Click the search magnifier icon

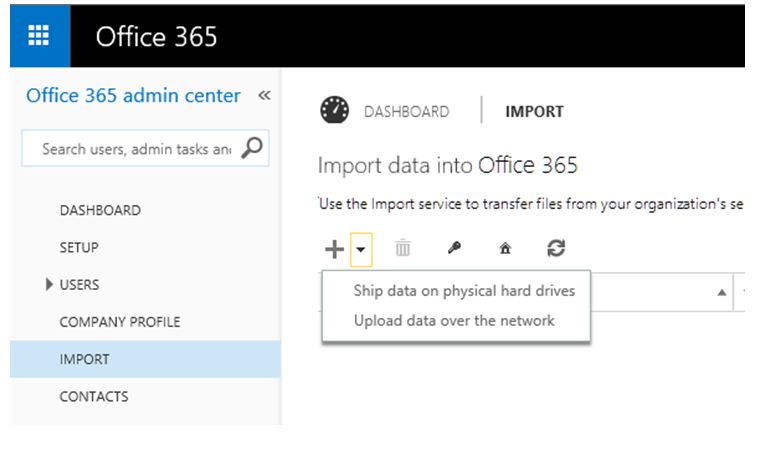pos(253,149)
